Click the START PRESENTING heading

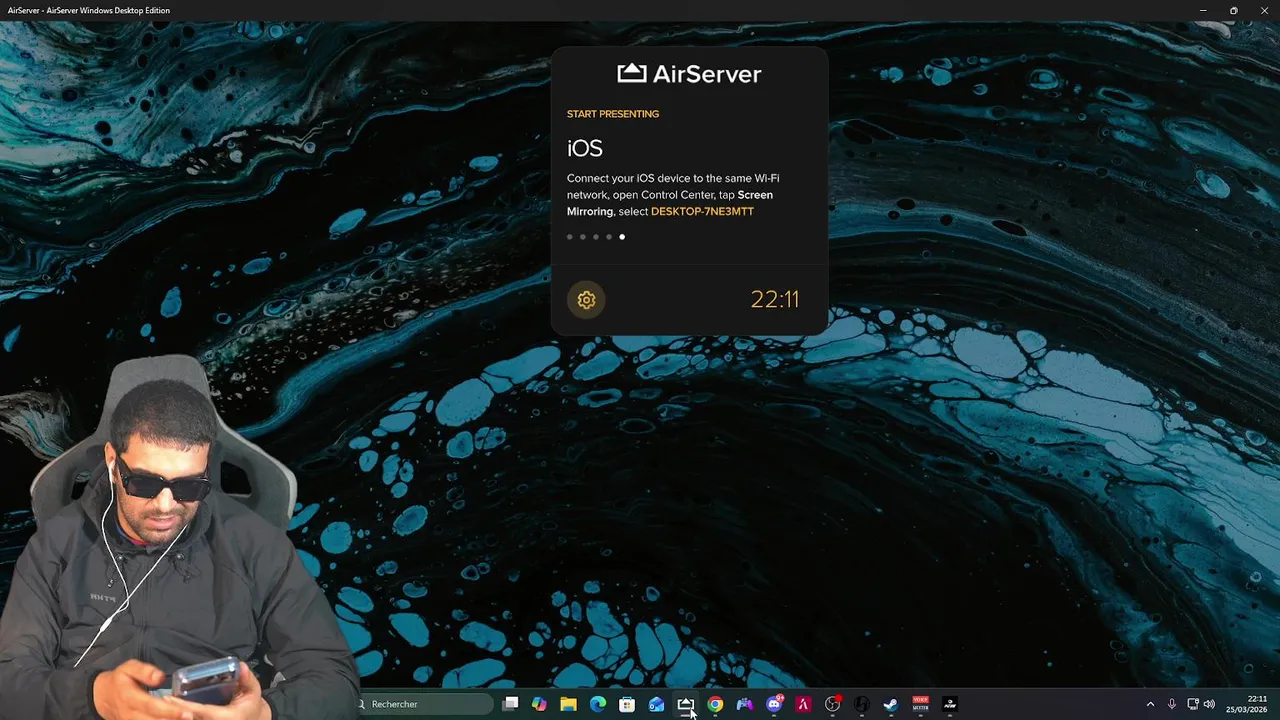[613, 114]
